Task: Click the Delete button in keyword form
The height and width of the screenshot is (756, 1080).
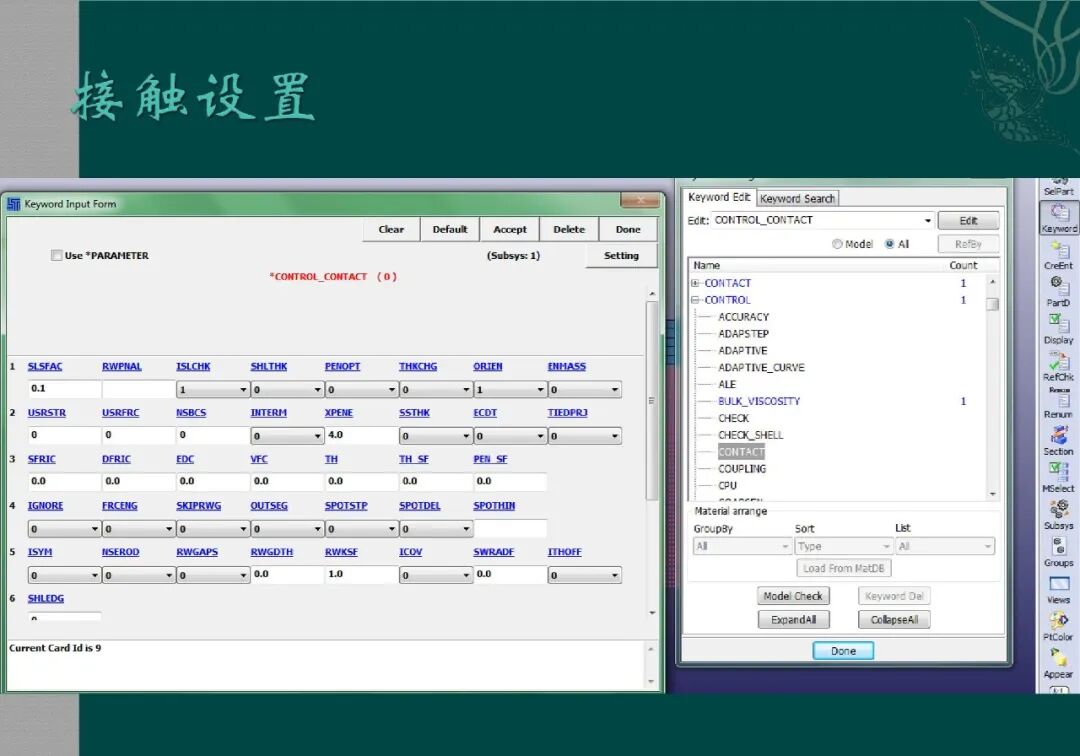Action: click(569, 229)
